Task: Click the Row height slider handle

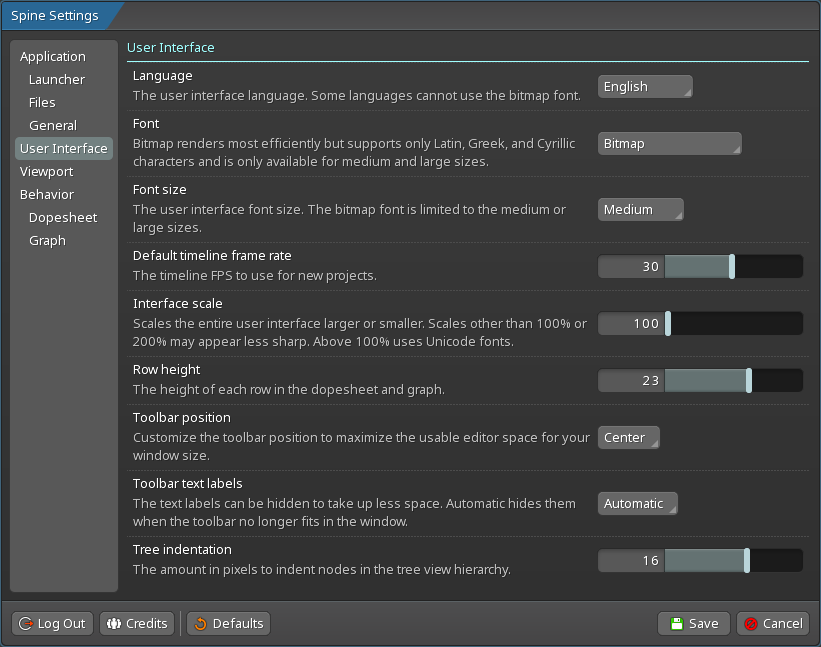Action: pos(749,381)
